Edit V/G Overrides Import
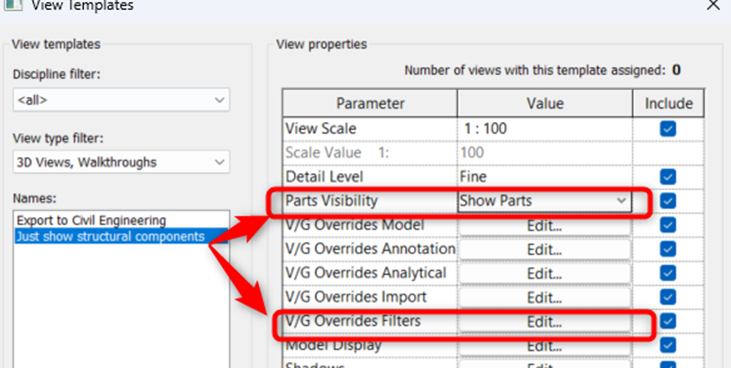This screenshot has width=731, height=368. 545,297
